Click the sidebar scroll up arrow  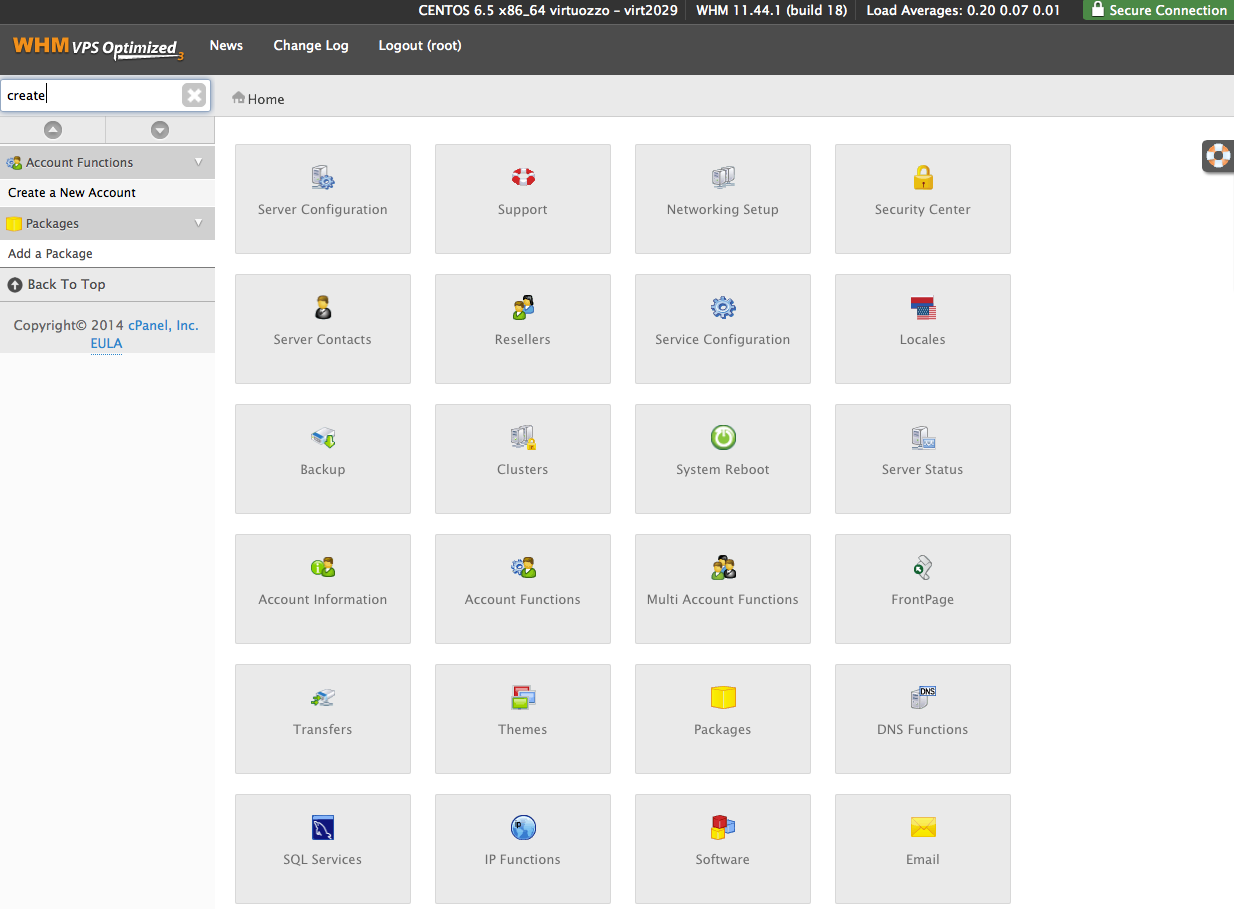pyautogui.click(x=53, y=130)
